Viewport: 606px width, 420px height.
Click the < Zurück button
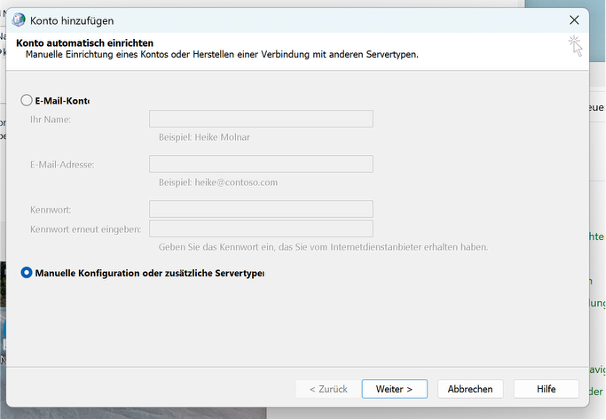click(x=328, y=388)
